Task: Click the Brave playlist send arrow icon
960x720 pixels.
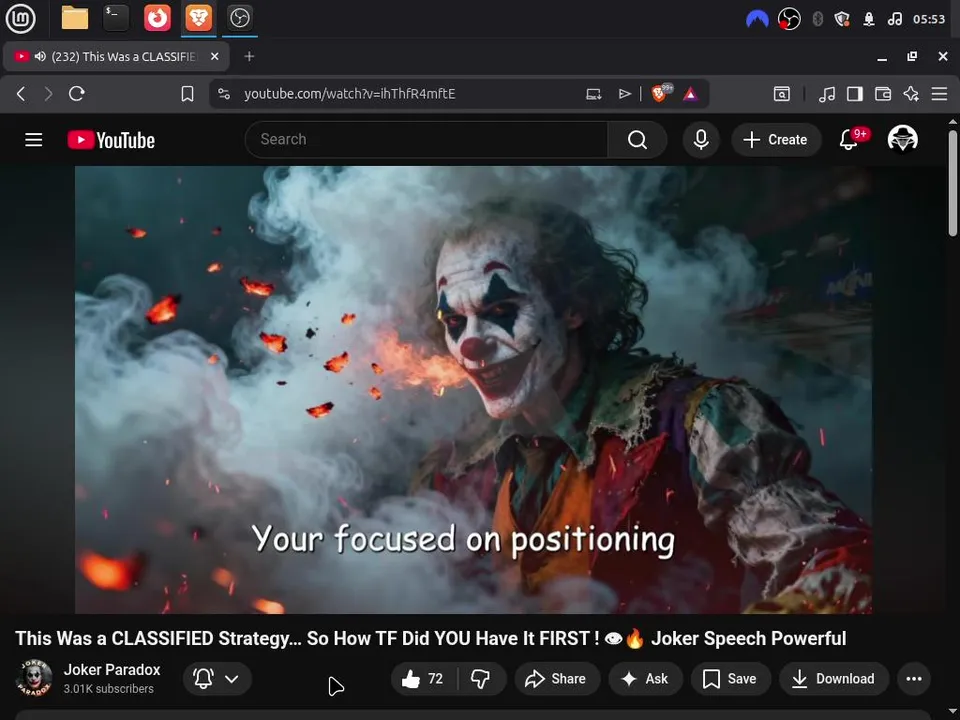Action: pyautogui.click(x=624, y=94)
